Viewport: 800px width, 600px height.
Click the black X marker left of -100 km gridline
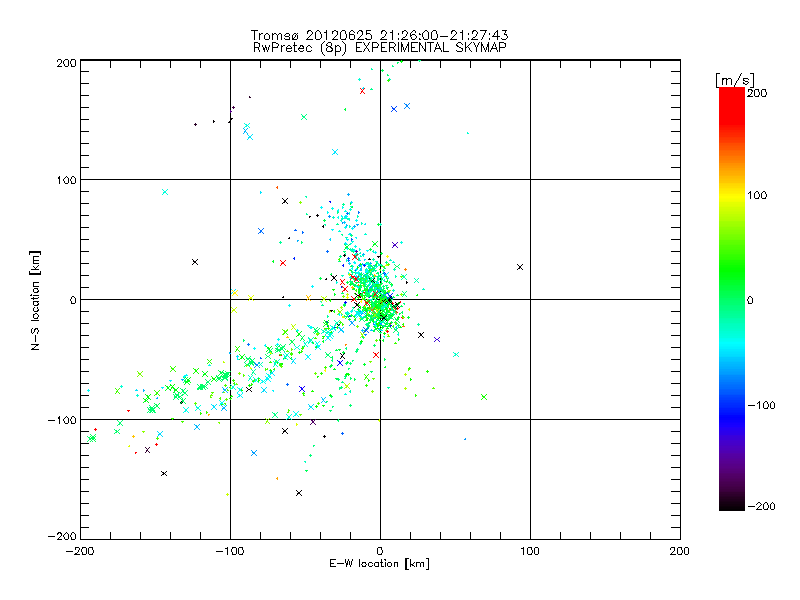195,262
